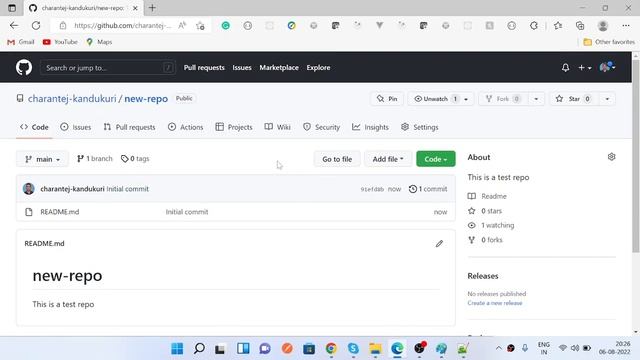Open the new-repo repository link
The image size is (640, 360).
(x=146, y=99)
